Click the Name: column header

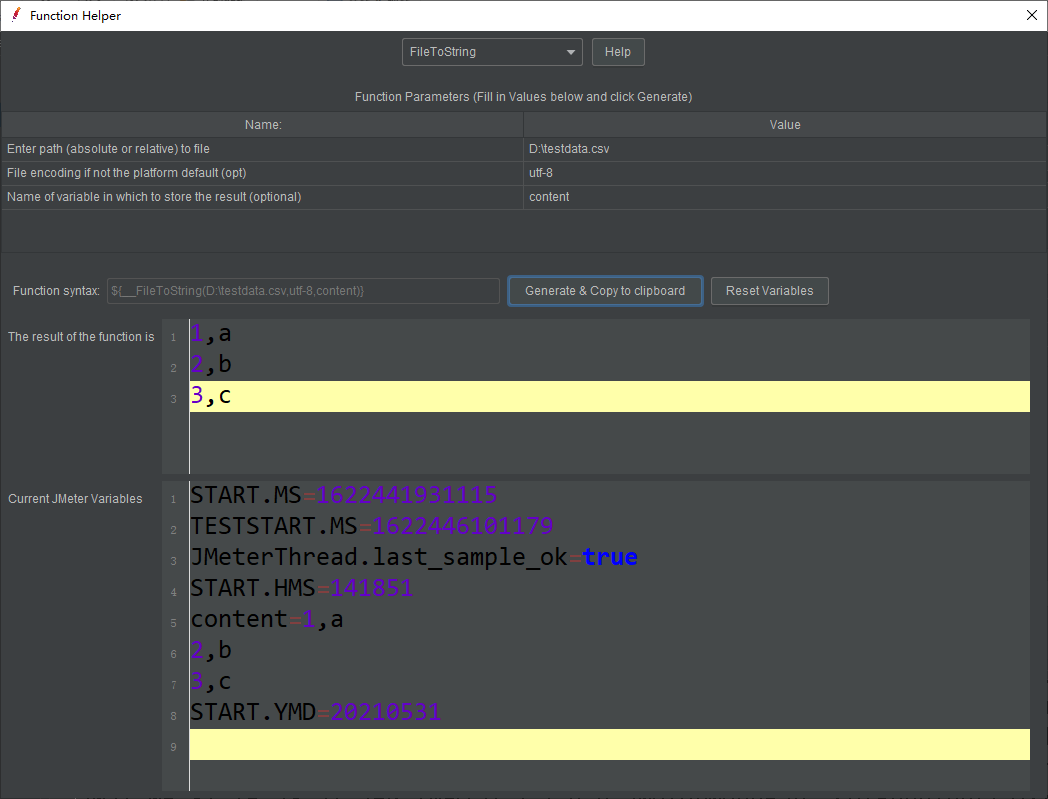[x=263, y=125]
